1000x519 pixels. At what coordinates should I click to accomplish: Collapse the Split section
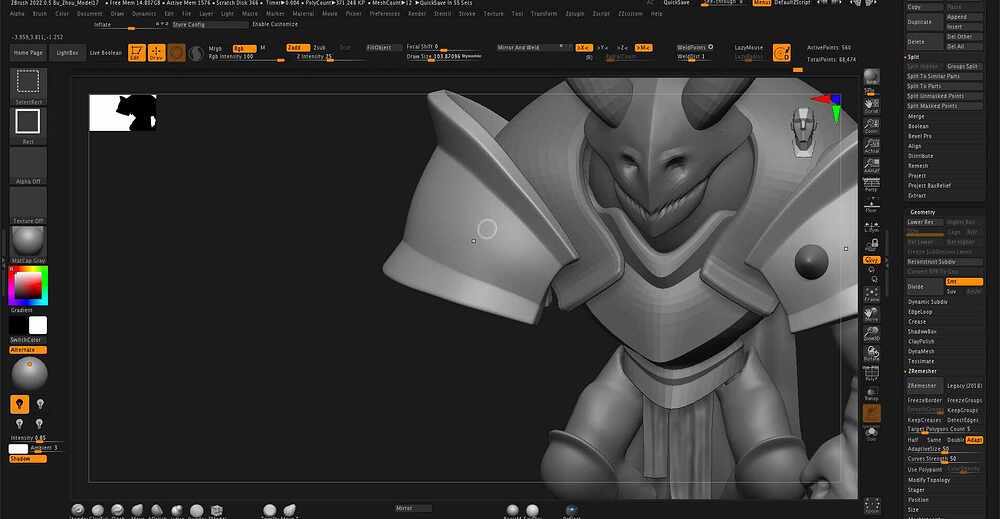coord(913,57)
